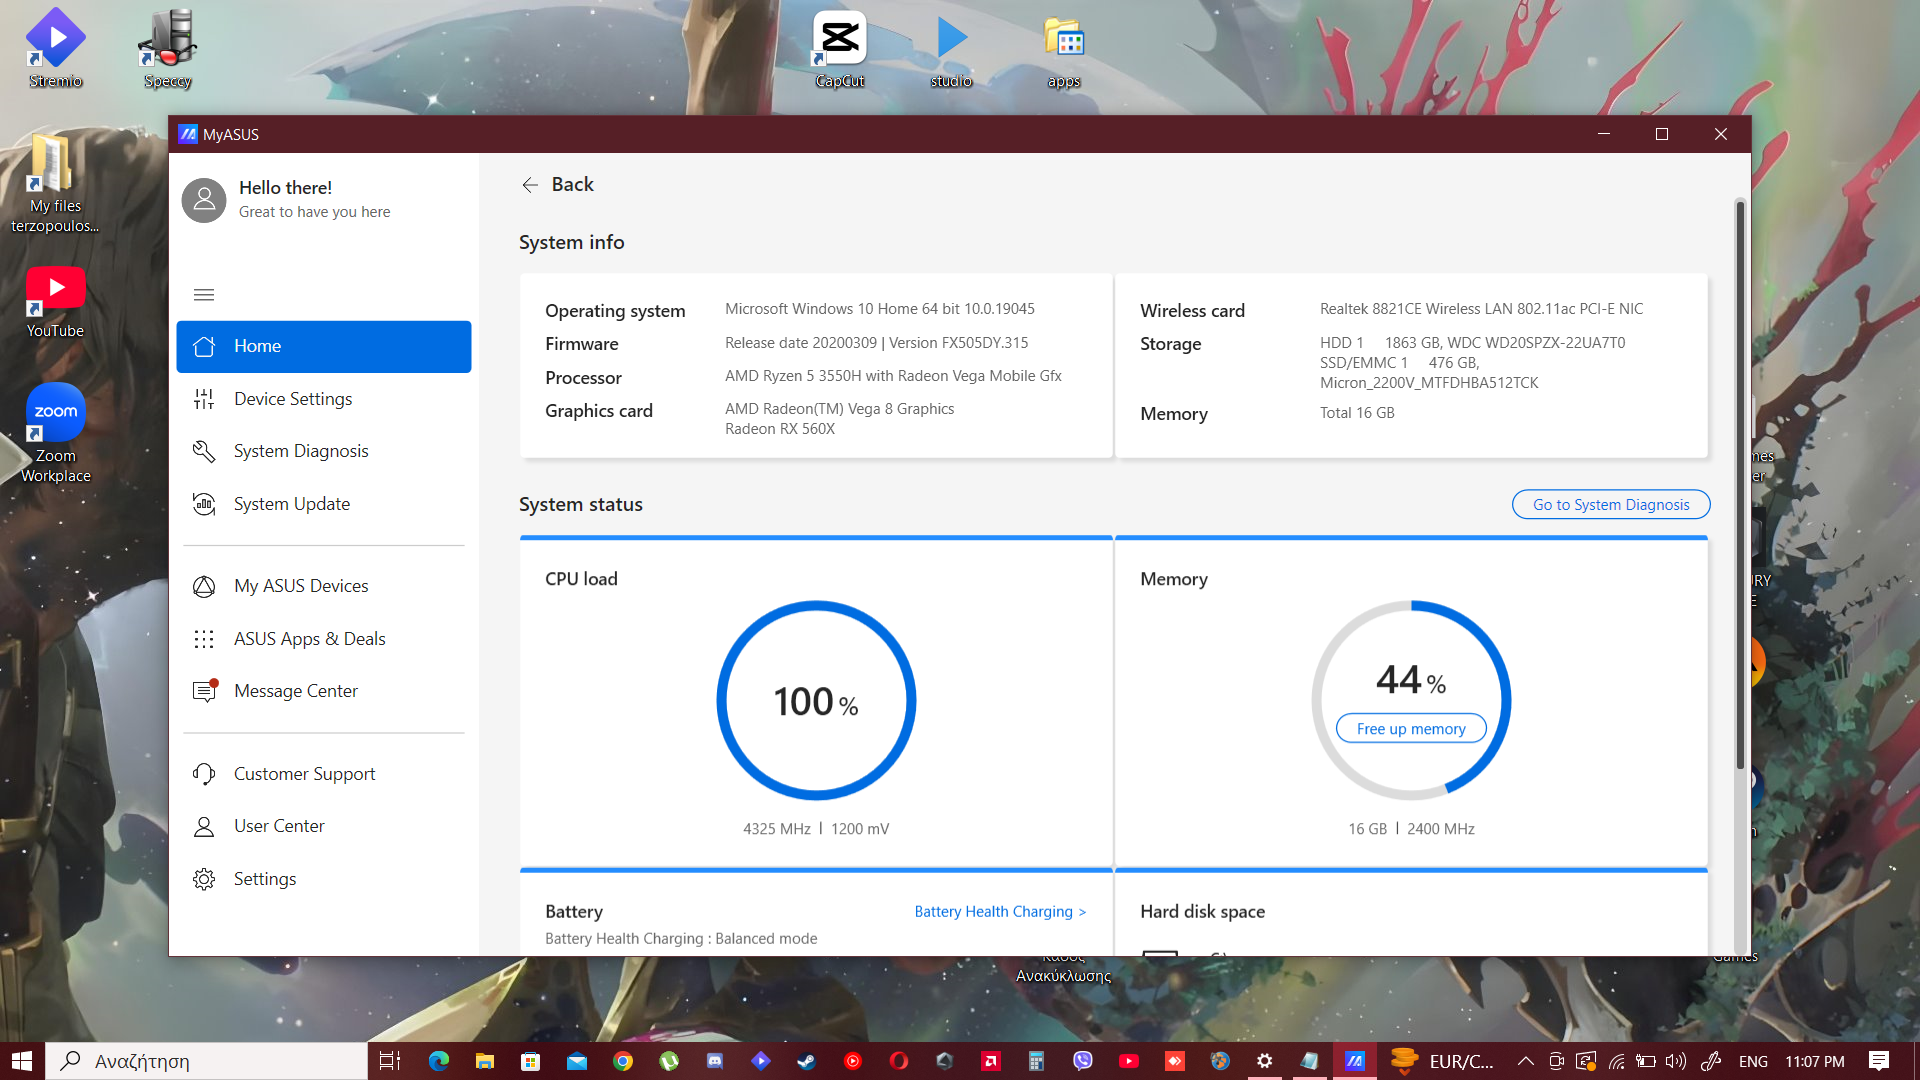Open volume control tray icon
The height and width of the screenshot is (1080, 1920).
tap(1676, 1061)
